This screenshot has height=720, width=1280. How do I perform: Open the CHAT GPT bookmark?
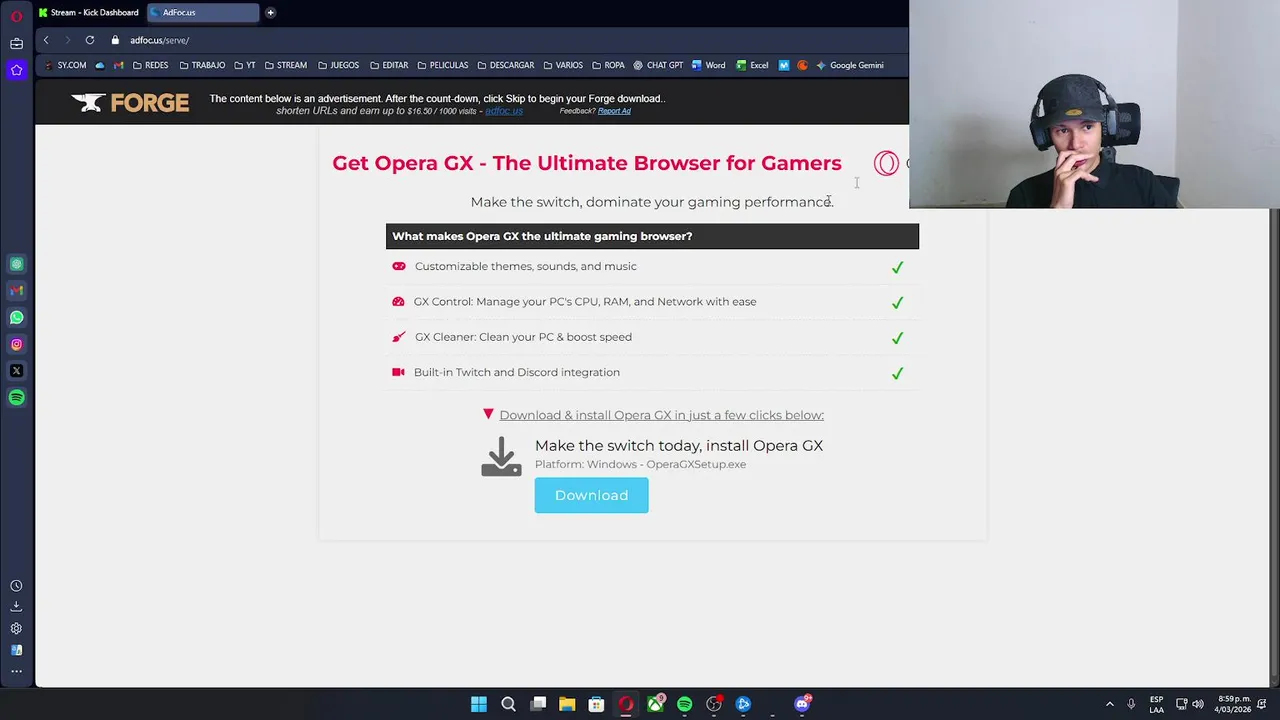[x=658, y=65]
